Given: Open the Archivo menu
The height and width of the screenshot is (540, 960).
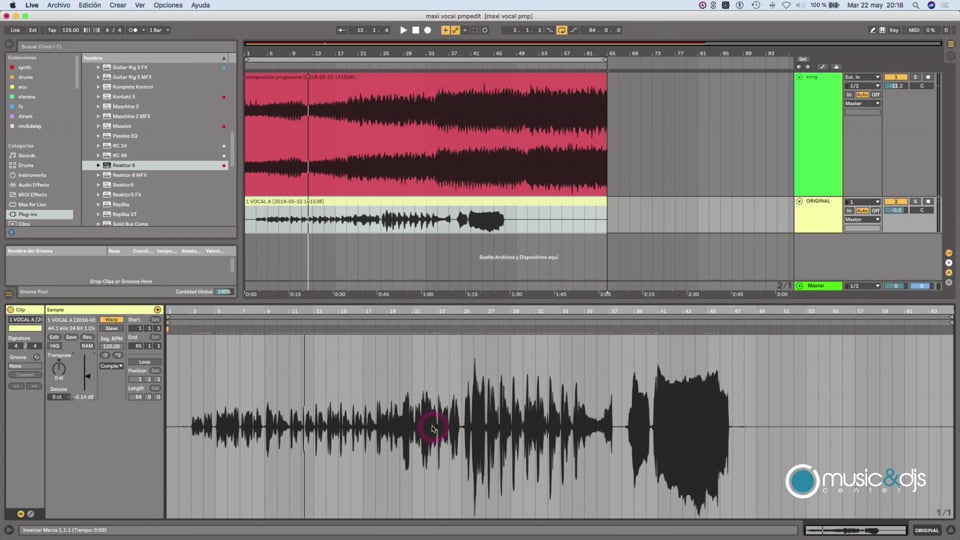Looking at the screenshot, I should click(x=59, y=5).
